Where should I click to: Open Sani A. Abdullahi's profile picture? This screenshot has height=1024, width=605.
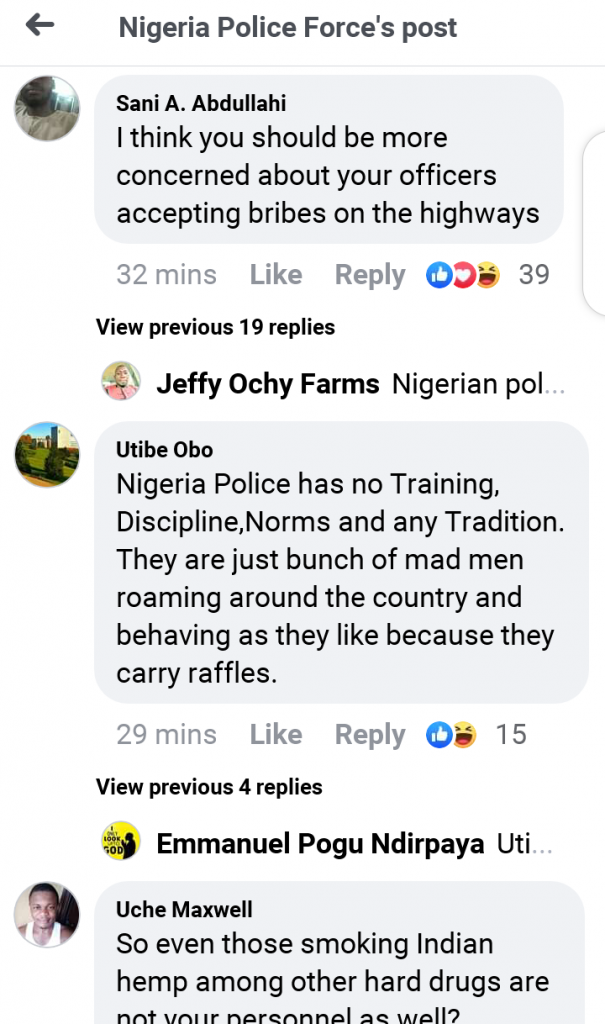47,108
